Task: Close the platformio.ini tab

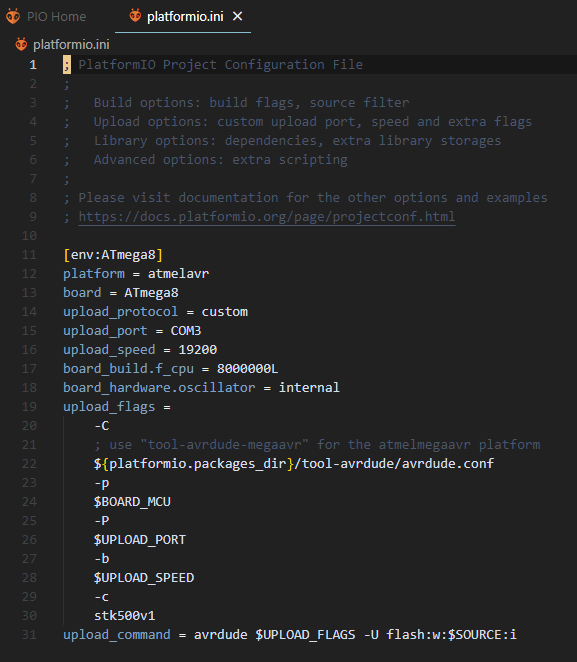Action: (x=238, y=16)
